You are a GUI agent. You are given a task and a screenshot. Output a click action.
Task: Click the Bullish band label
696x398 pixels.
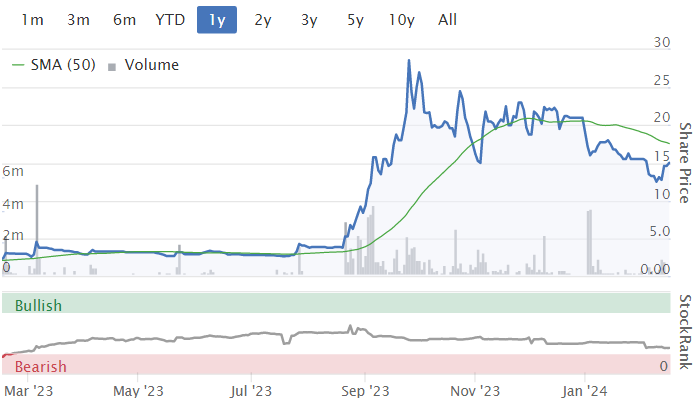coord(38,306)
